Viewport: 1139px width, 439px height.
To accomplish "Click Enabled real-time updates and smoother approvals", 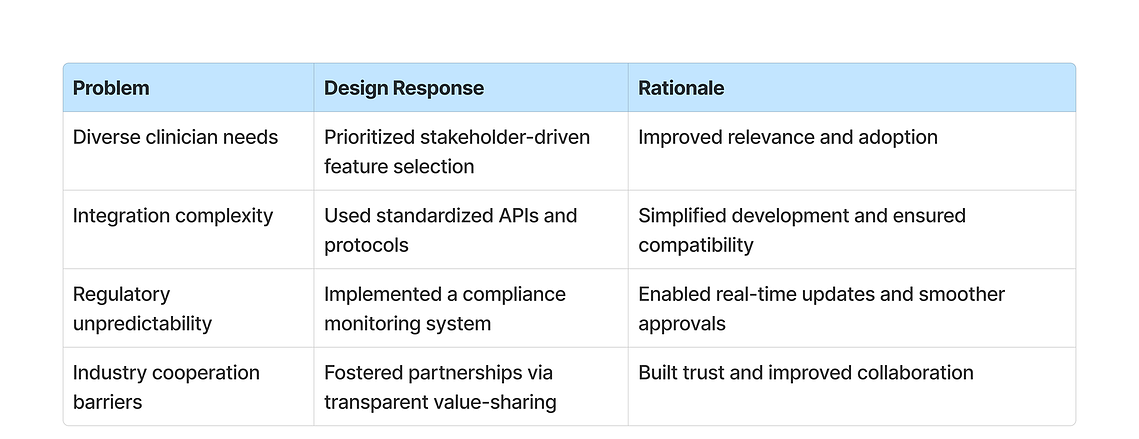I will pyautogui.click(x=851, y=308).
